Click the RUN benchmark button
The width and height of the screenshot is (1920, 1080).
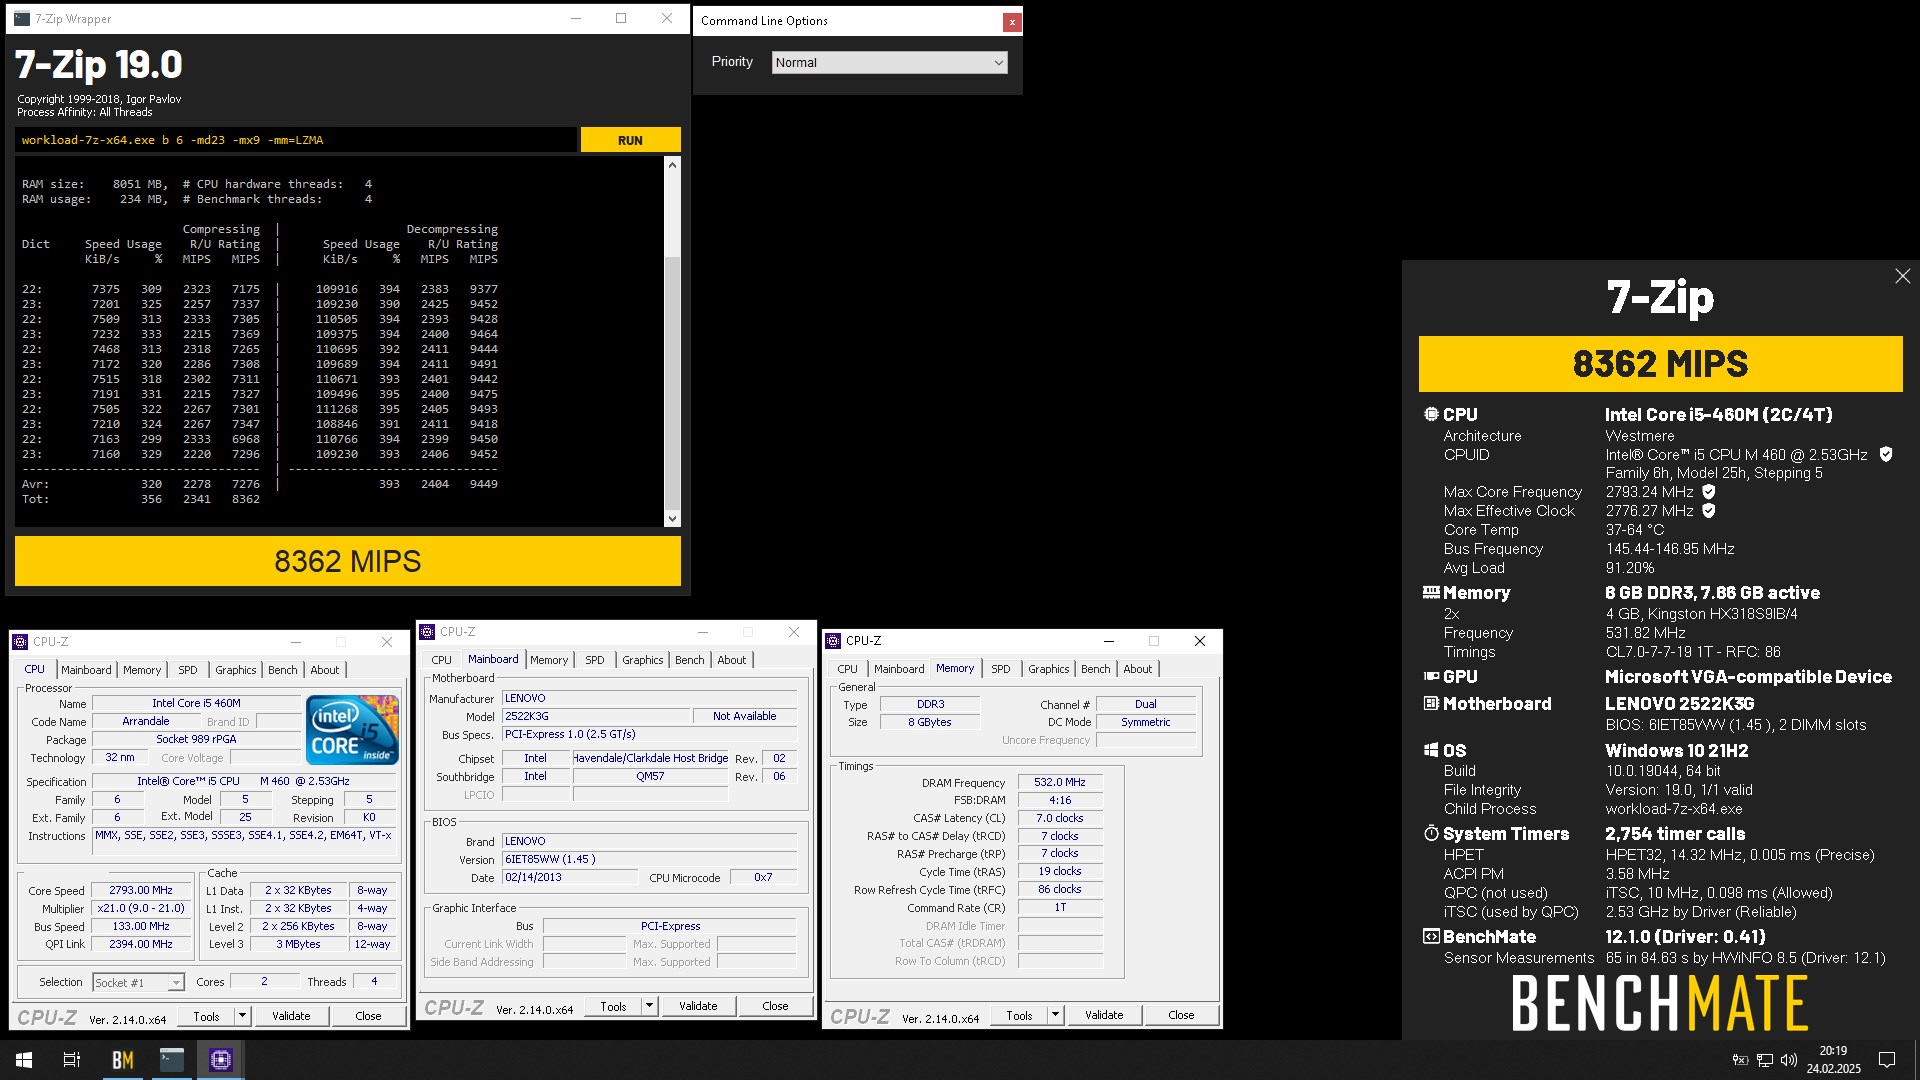pos(630,140)
